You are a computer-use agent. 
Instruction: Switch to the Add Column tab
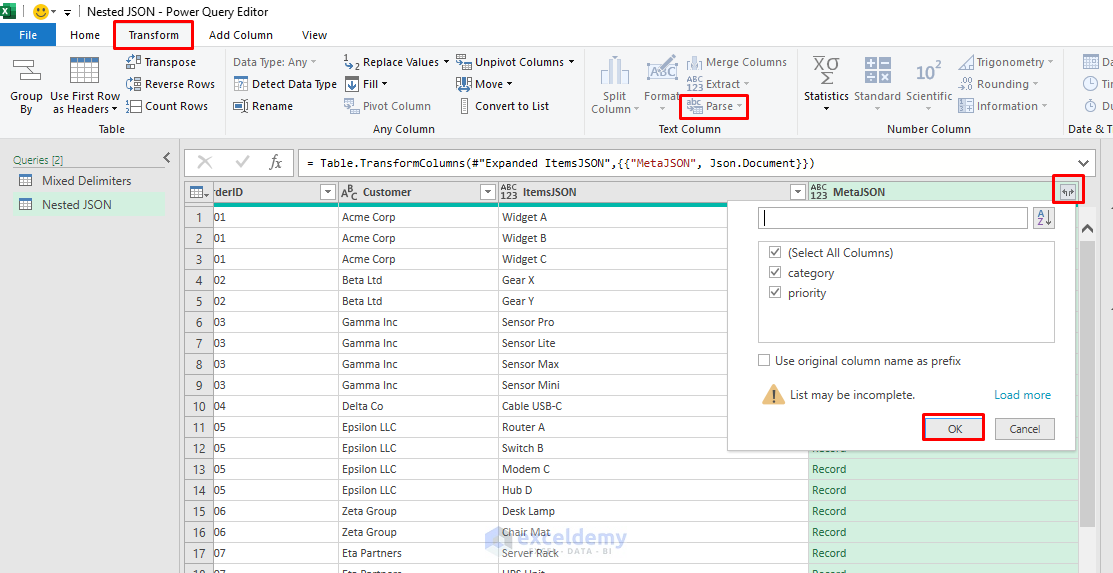(x=241, y=35)
